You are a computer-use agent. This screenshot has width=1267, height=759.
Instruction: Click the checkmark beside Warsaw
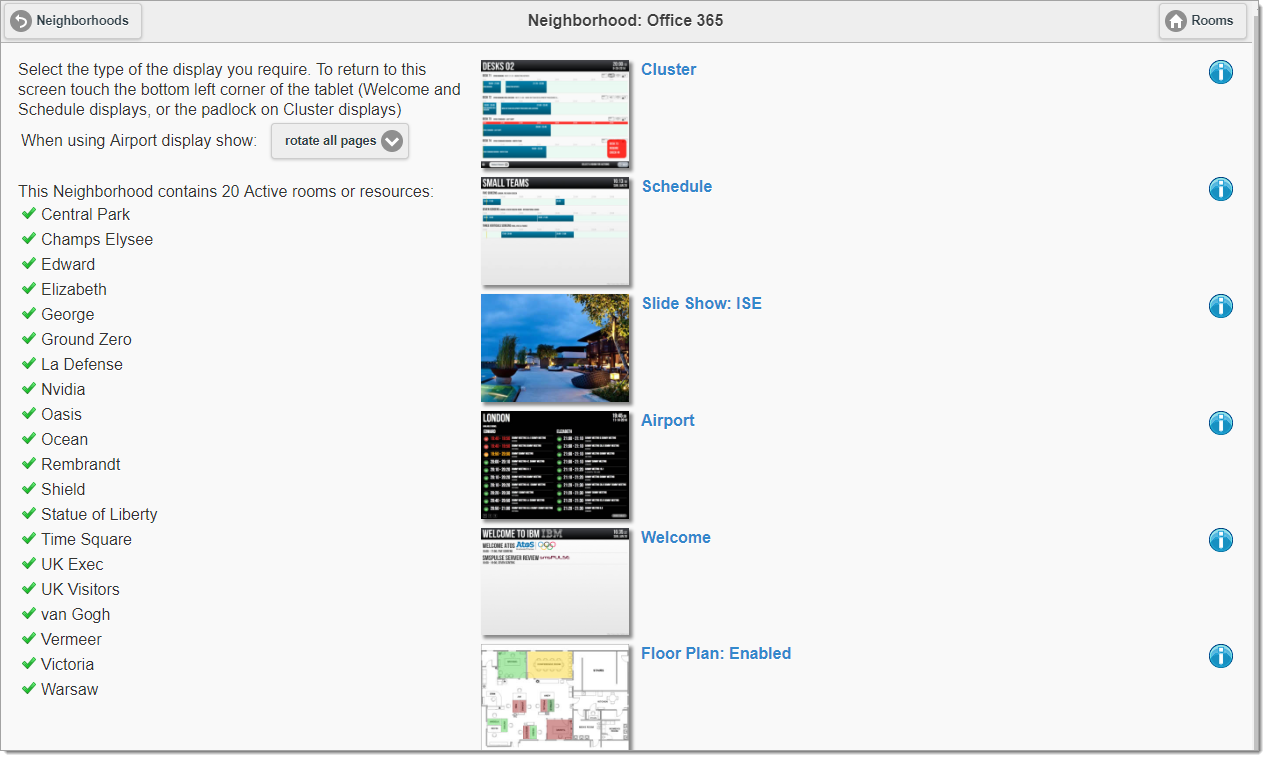(x=29, y=689)
